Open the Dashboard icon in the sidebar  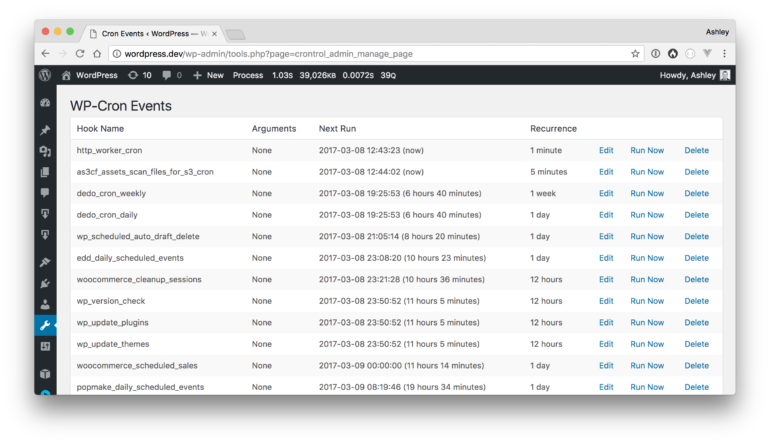tap(45, 103)
